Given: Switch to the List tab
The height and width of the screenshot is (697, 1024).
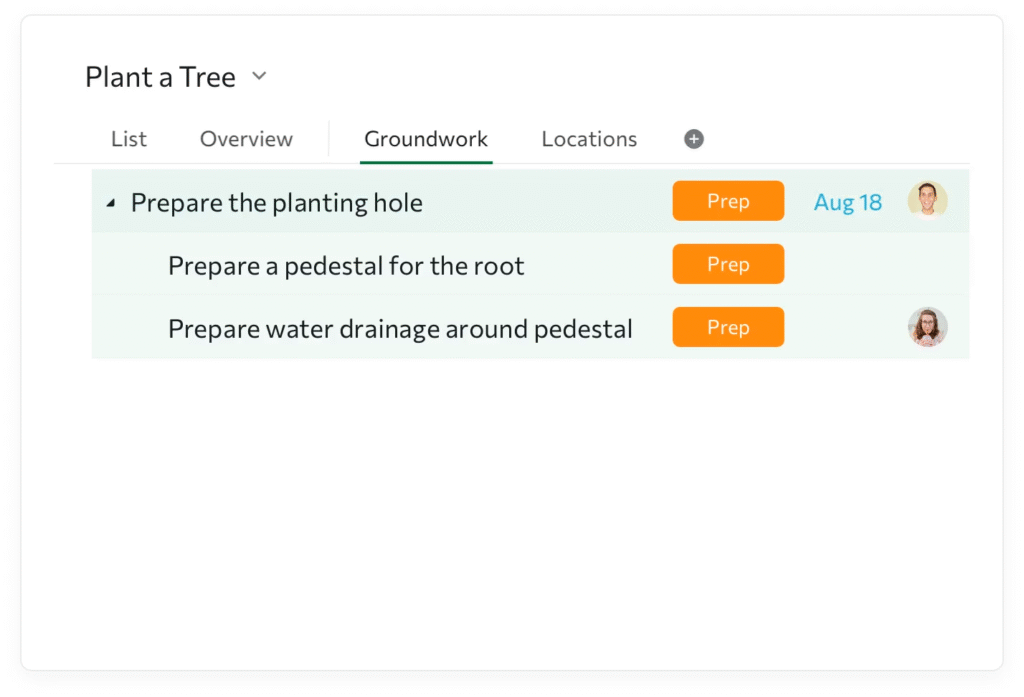Looking at the screenshot, I should click(128, 139).
